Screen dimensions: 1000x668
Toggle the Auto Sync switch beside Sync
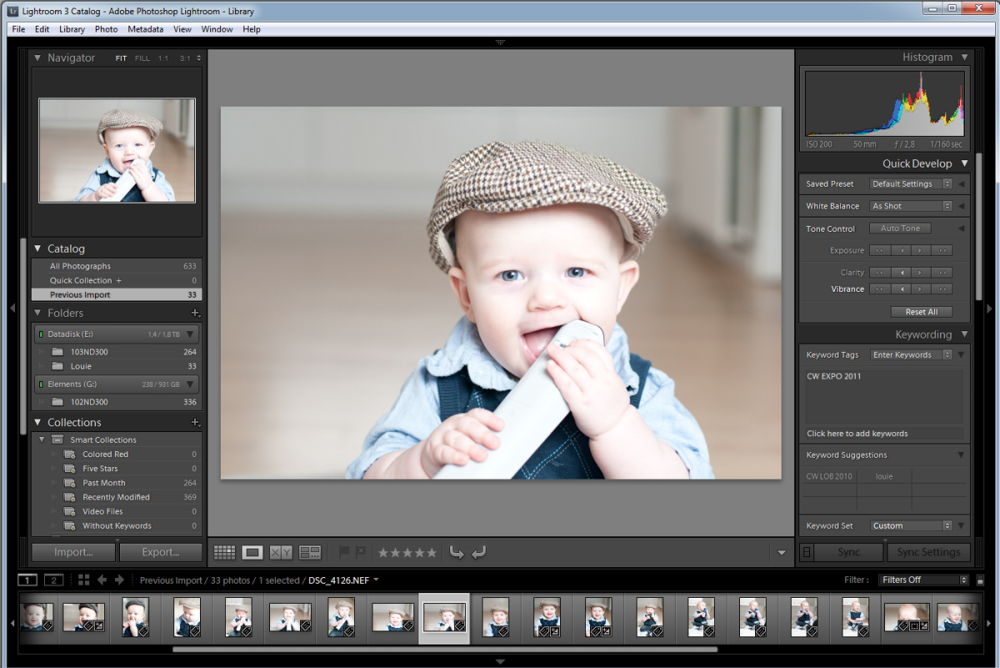[x=807, y=552]
